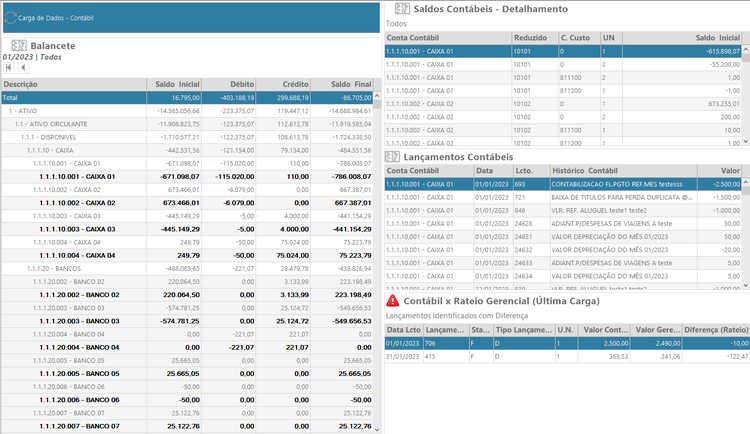Click difference value -122,47
This screenshot has height=434, width=750.
click(736, 357)
